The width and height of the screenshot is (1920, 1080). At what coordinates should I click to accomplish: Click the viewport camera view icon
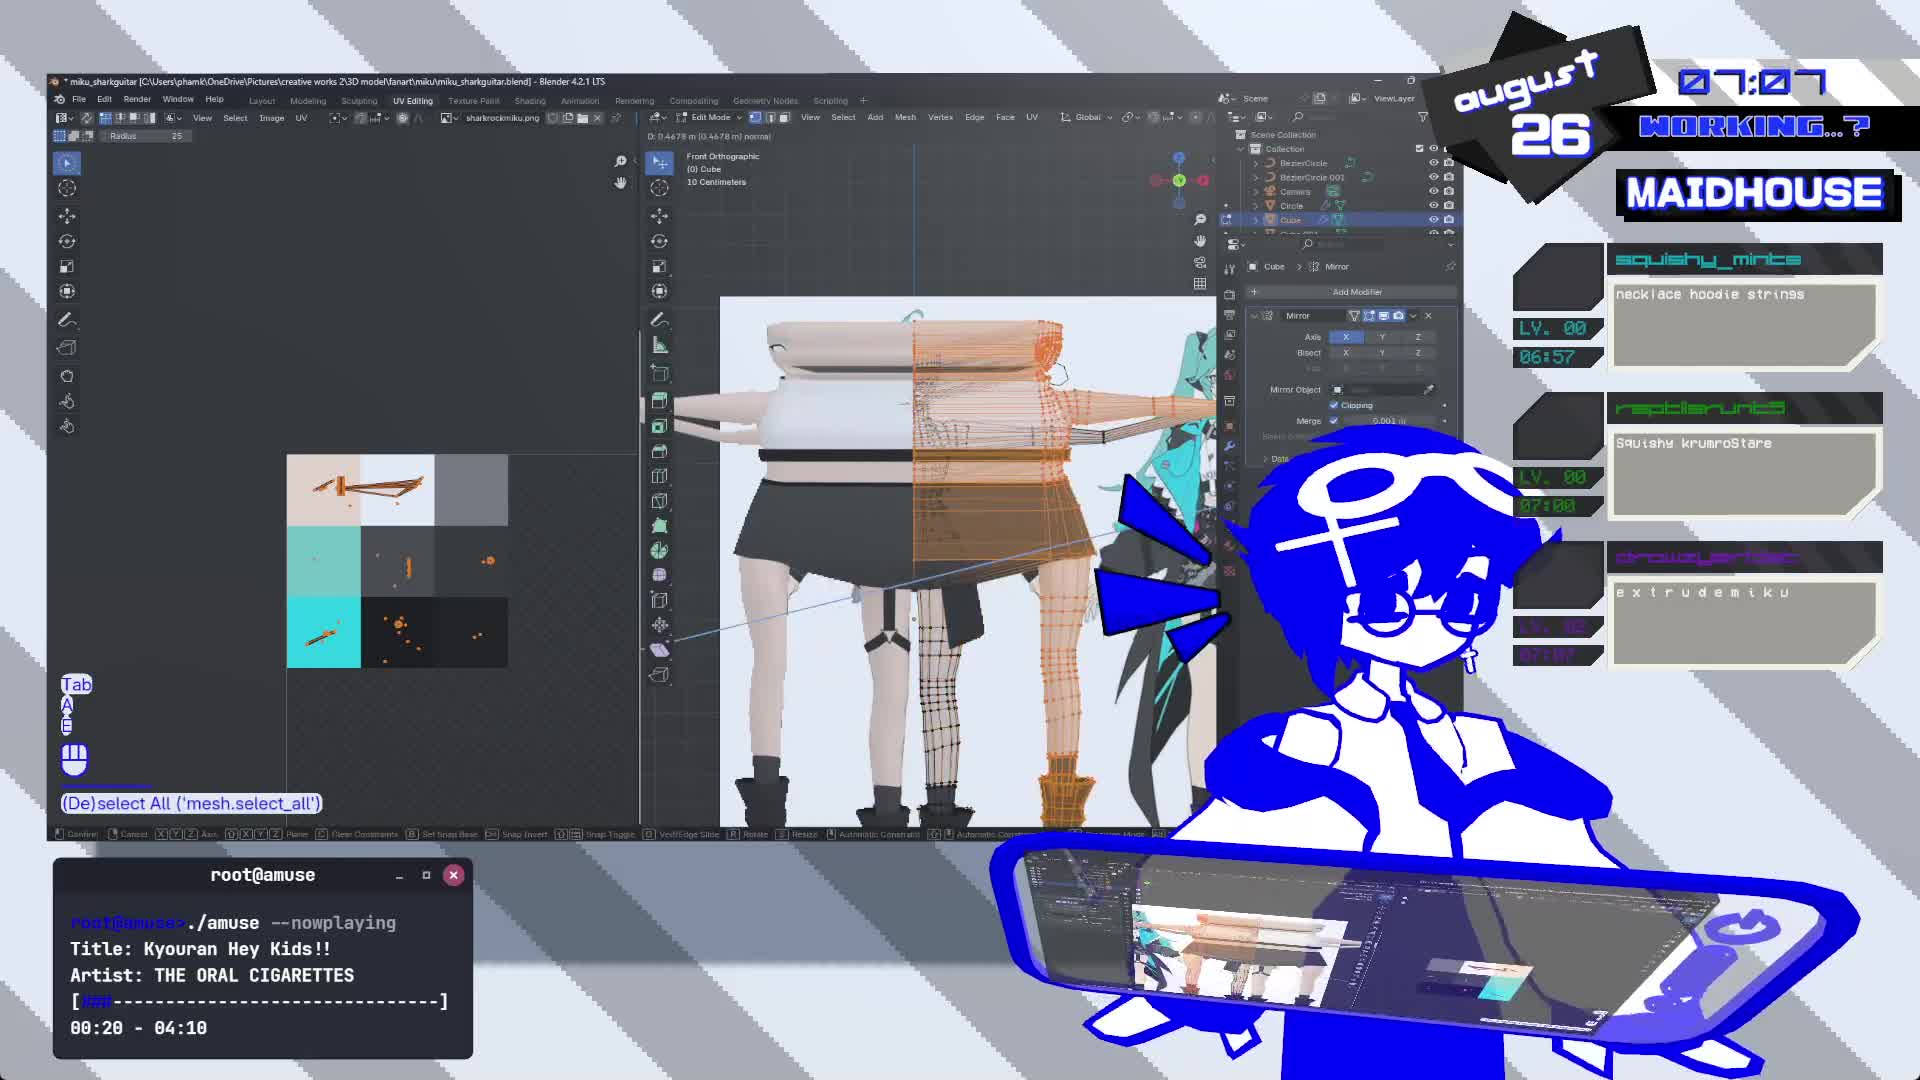point(1200,262)
